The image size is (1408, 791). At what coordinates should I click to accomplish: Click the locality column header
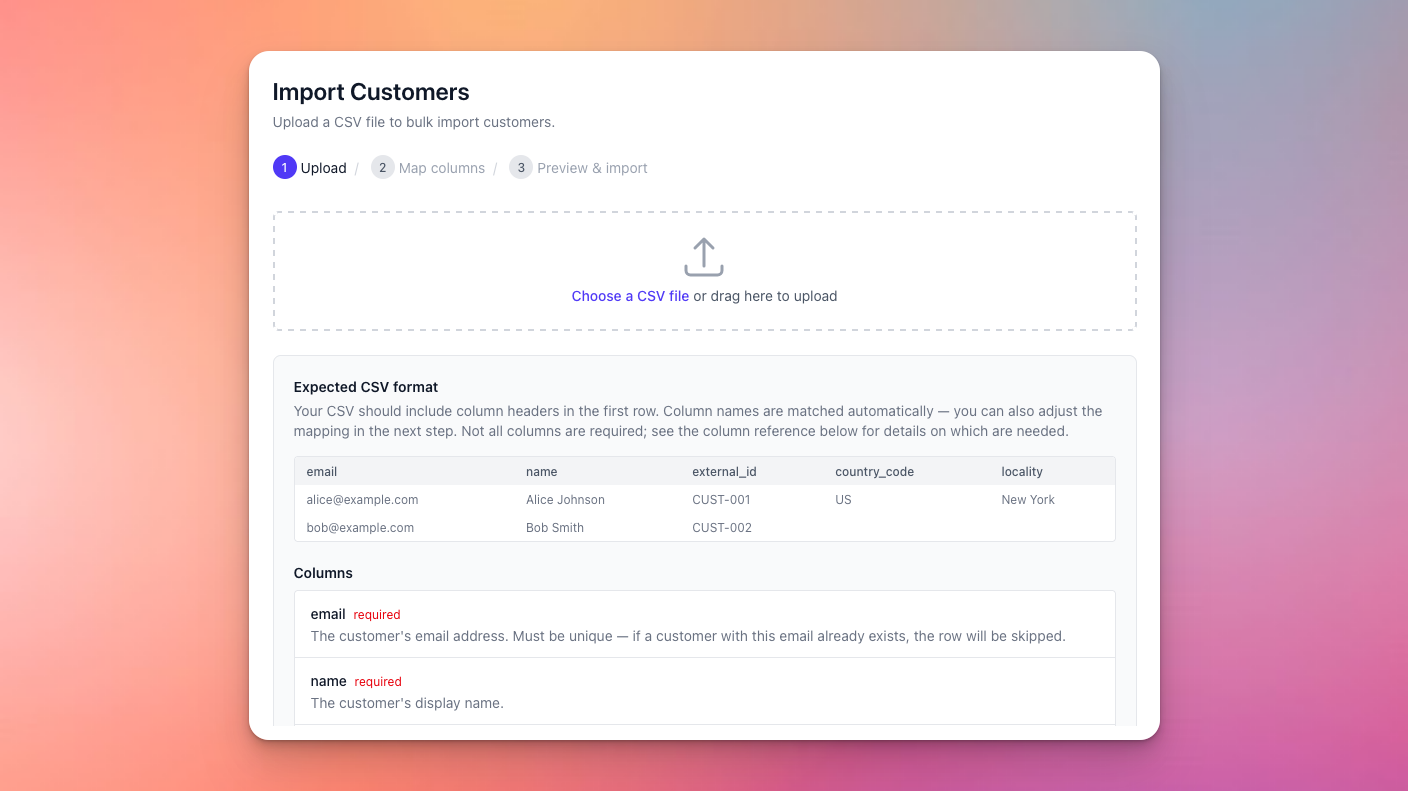point(1021,472)
